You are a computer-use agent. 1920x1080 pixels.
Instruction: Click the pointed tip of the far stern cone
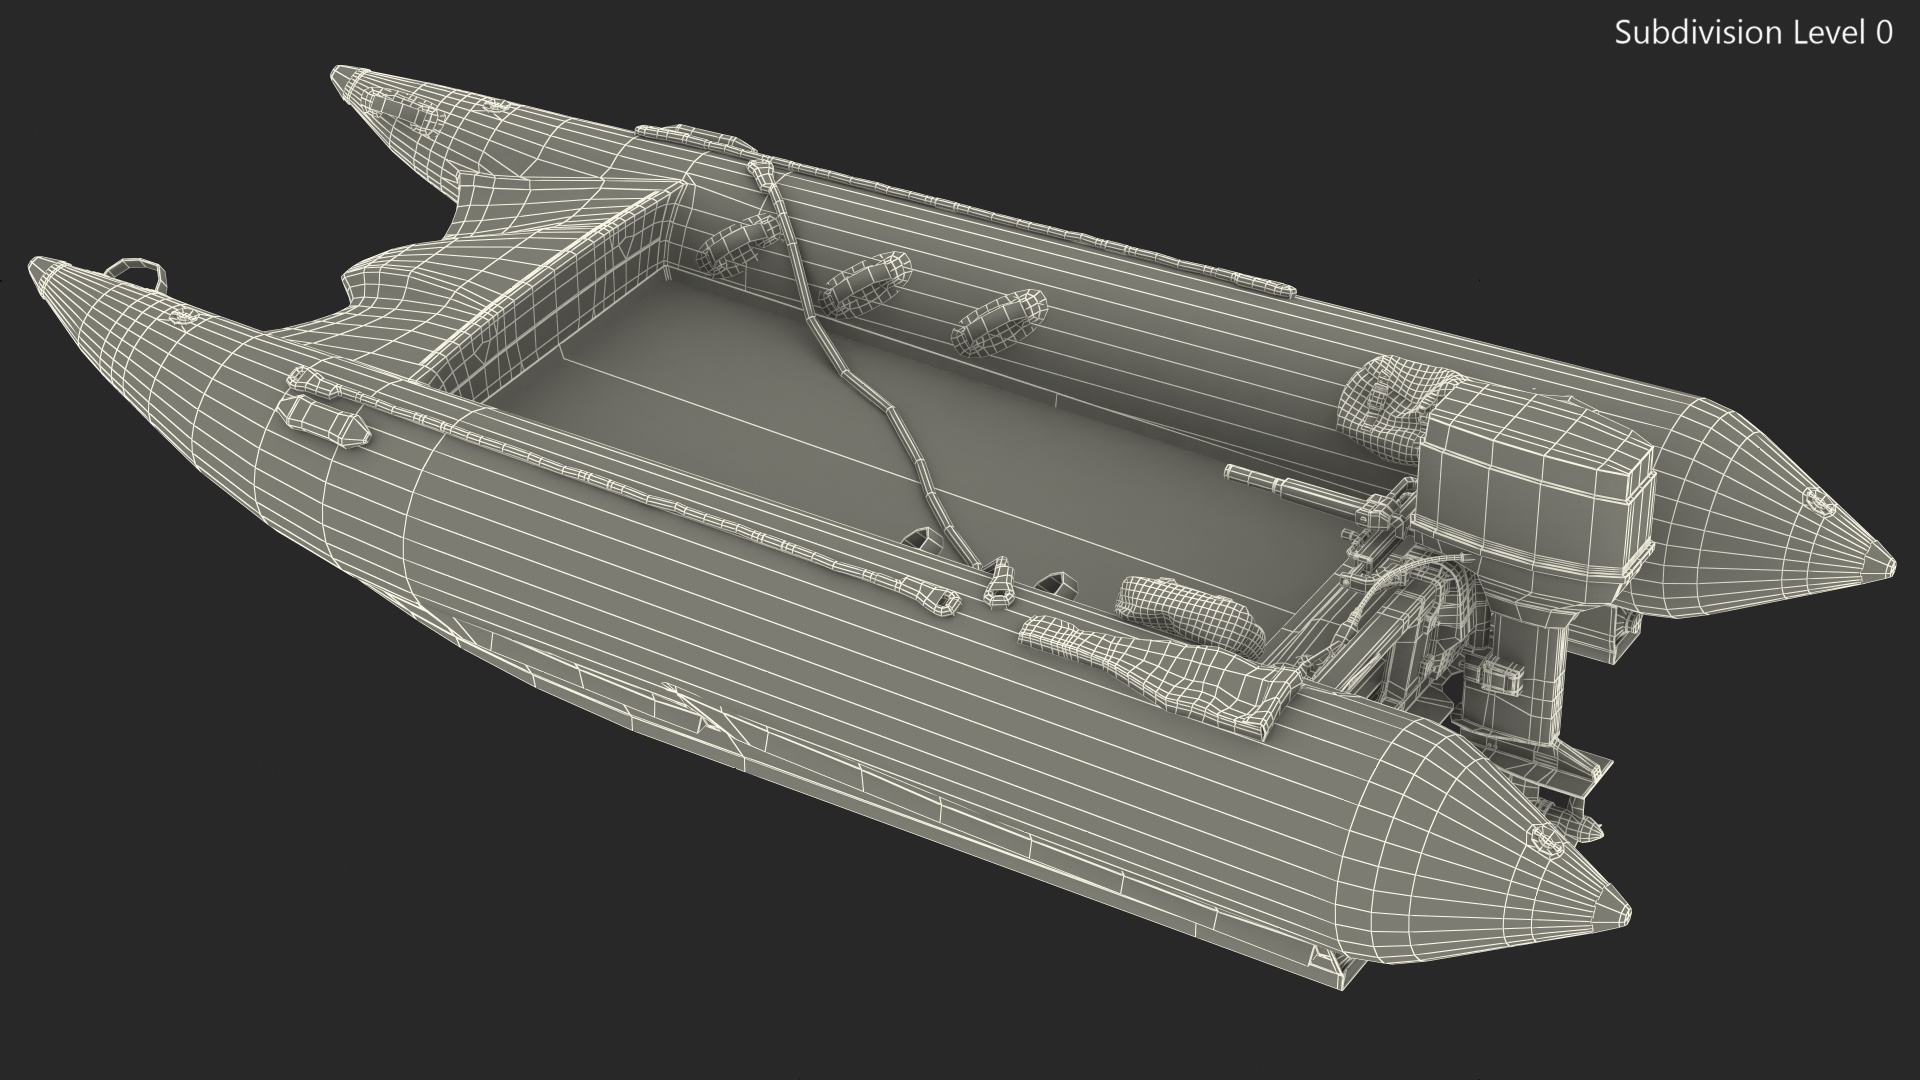pos(1885,563)
